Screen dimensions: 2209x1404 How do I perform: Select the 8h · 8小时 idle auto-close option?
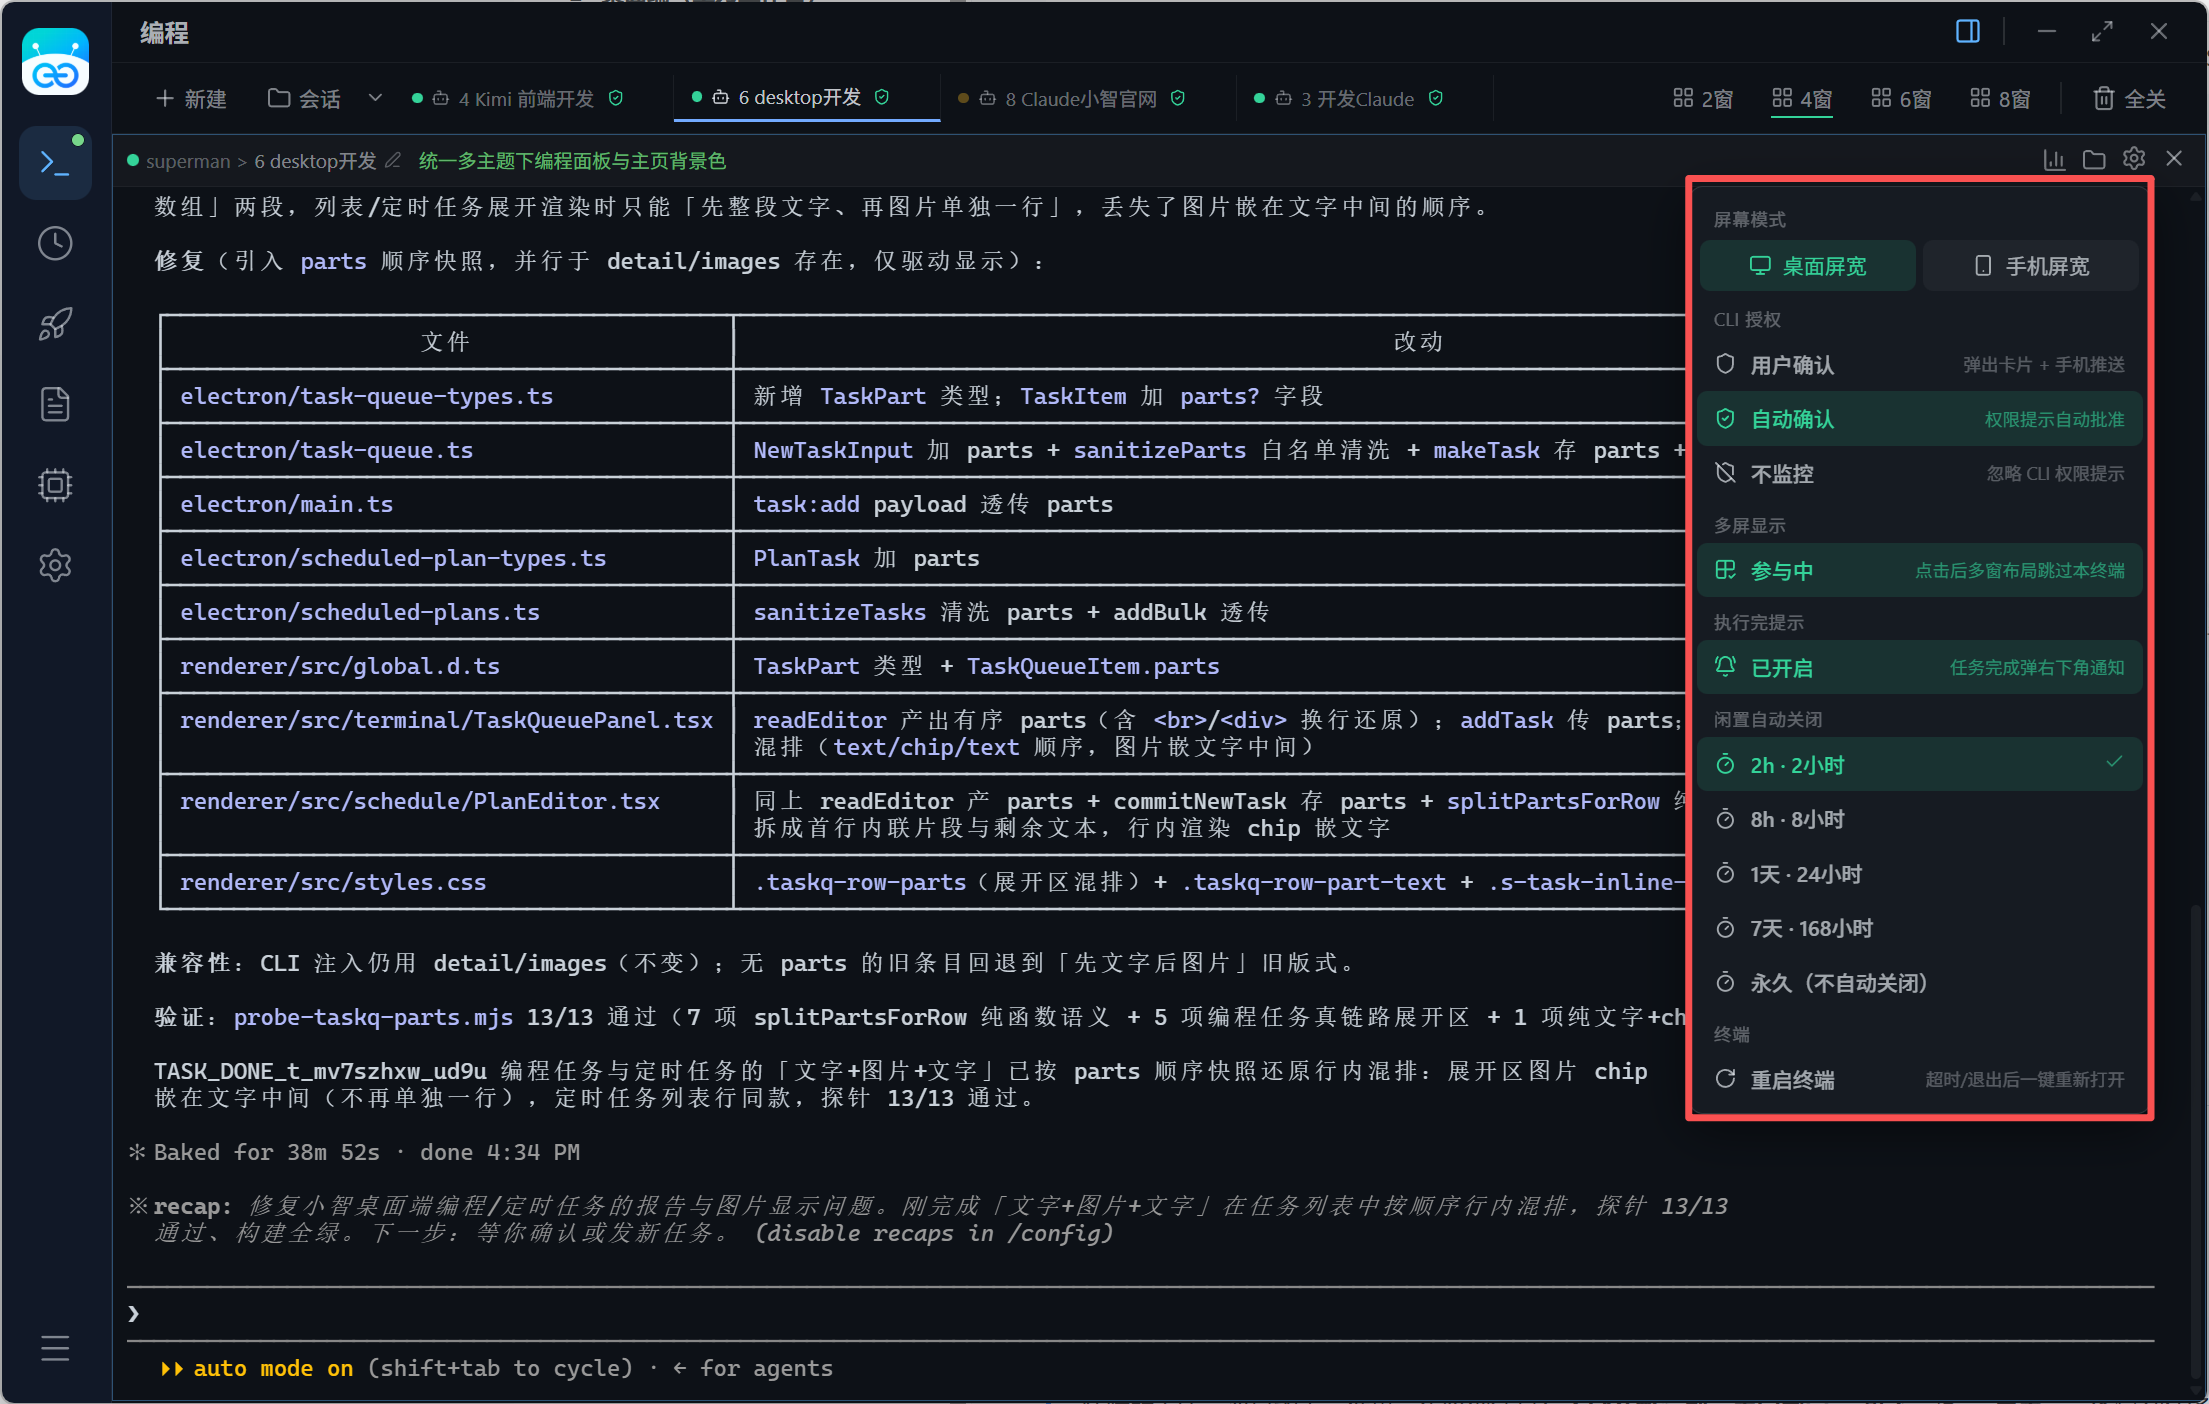click(1920, 820)
